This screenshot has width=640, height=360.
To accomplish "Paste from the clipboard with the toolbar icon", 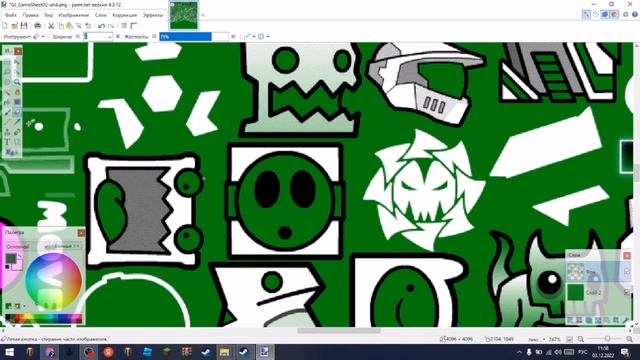I will 69,26.
